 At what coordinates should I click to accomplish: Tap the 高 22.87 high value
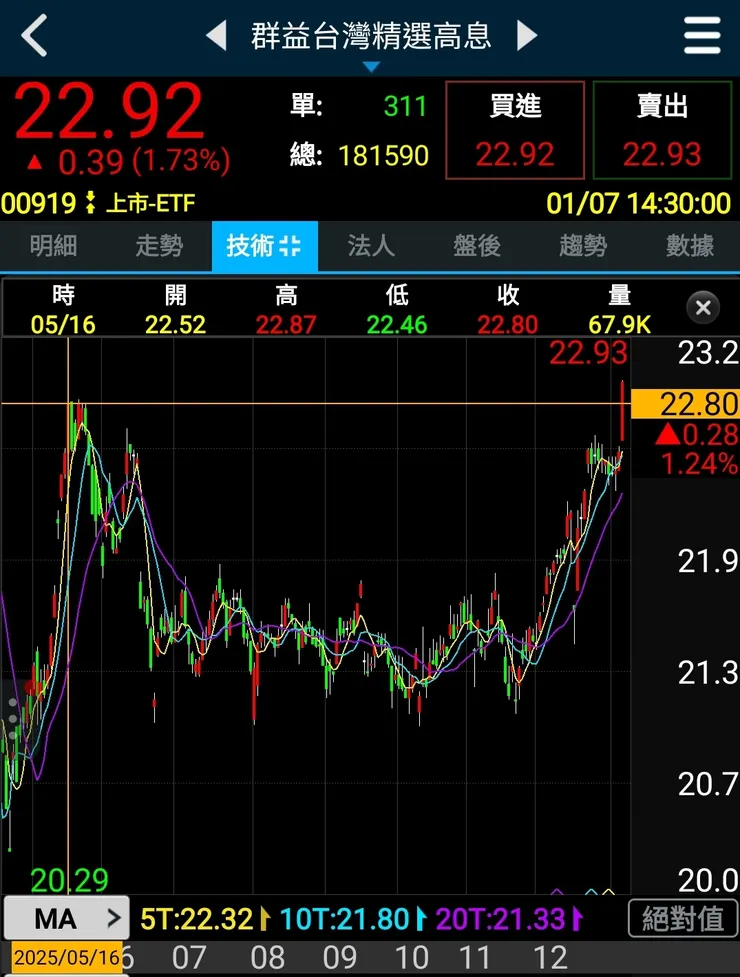(286, 325)
